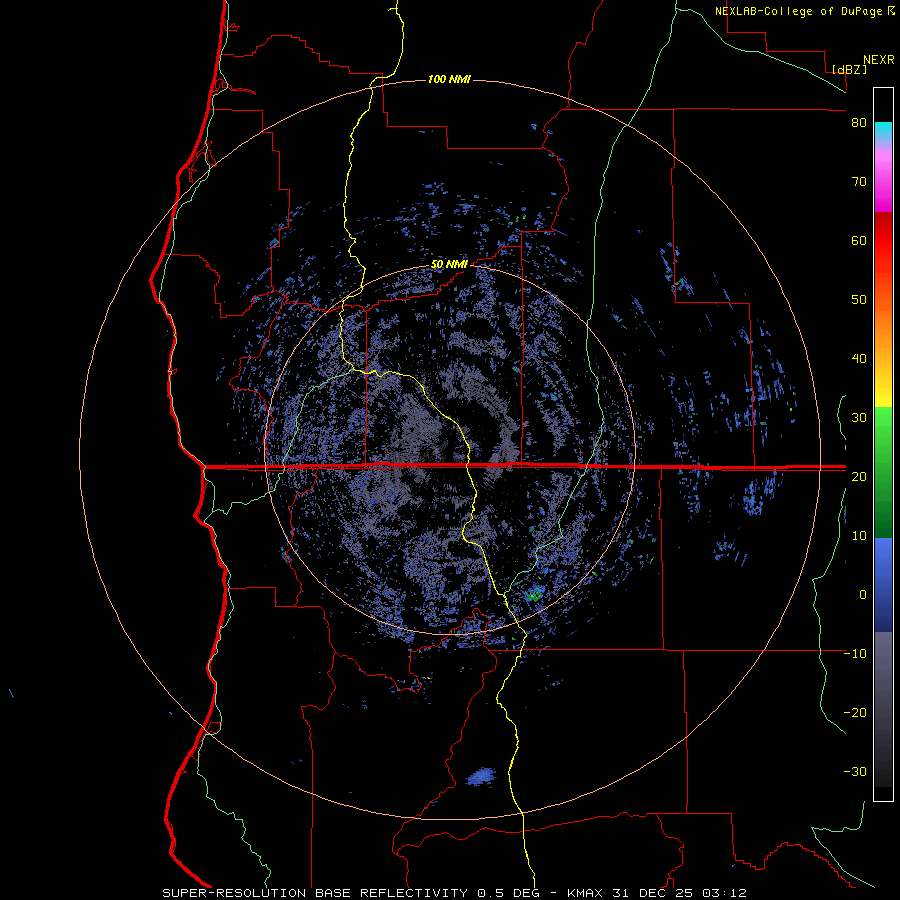Click the 20 value on the dBZ scale
Image resolution: width=900 pixels, height=900 pixels.
tap(859, 477)
